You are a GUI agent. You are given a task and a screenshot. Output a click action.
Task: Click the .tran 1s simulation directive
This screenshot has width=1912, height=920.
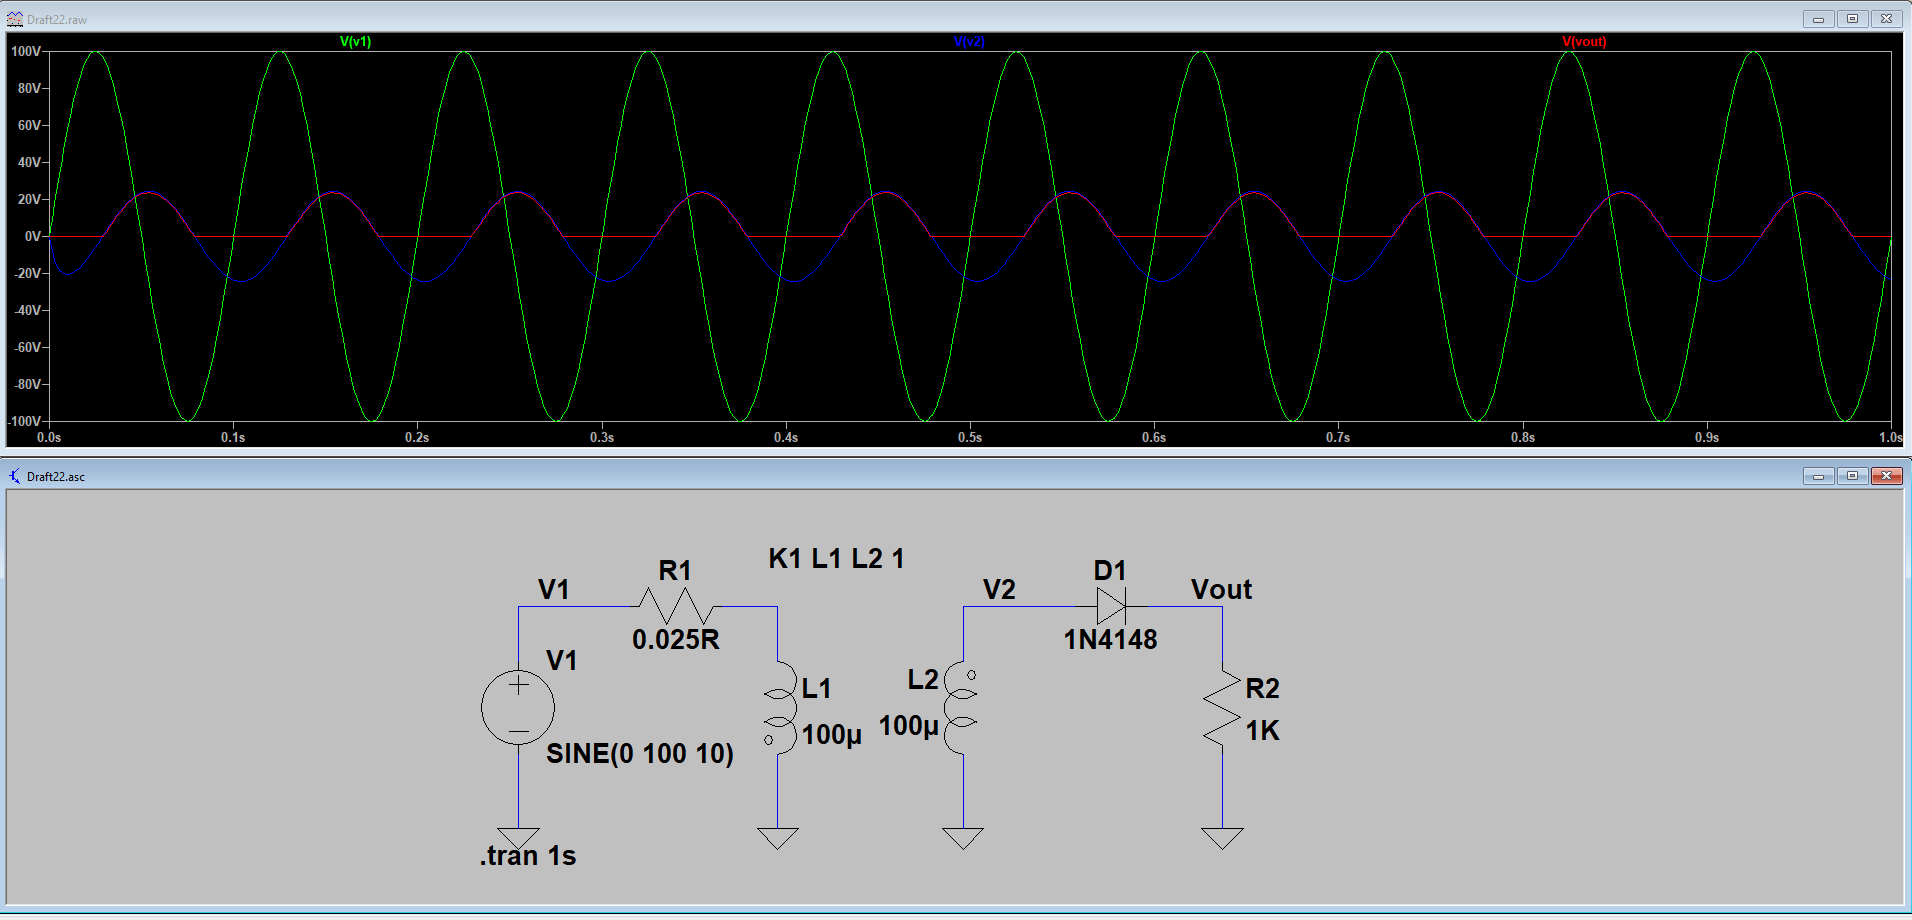click(528, 855)
